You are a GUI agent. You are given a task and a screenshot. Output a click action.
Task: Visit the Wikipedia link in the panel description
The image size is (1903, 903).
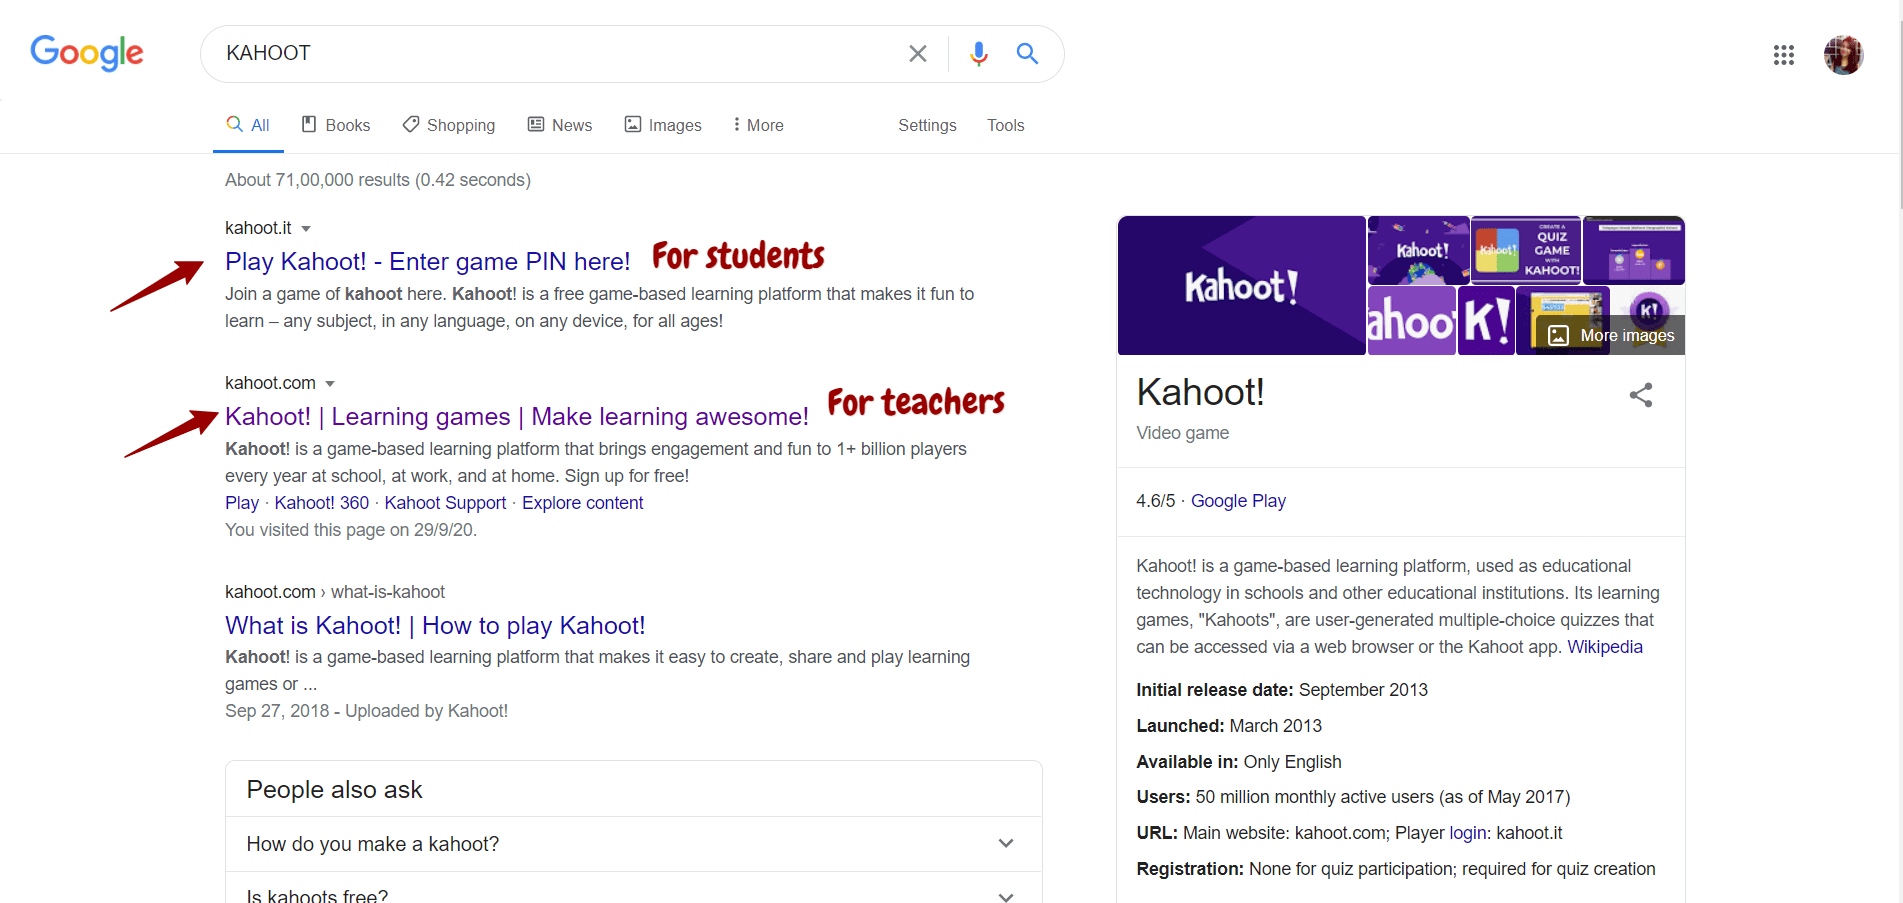point(1604,646)
